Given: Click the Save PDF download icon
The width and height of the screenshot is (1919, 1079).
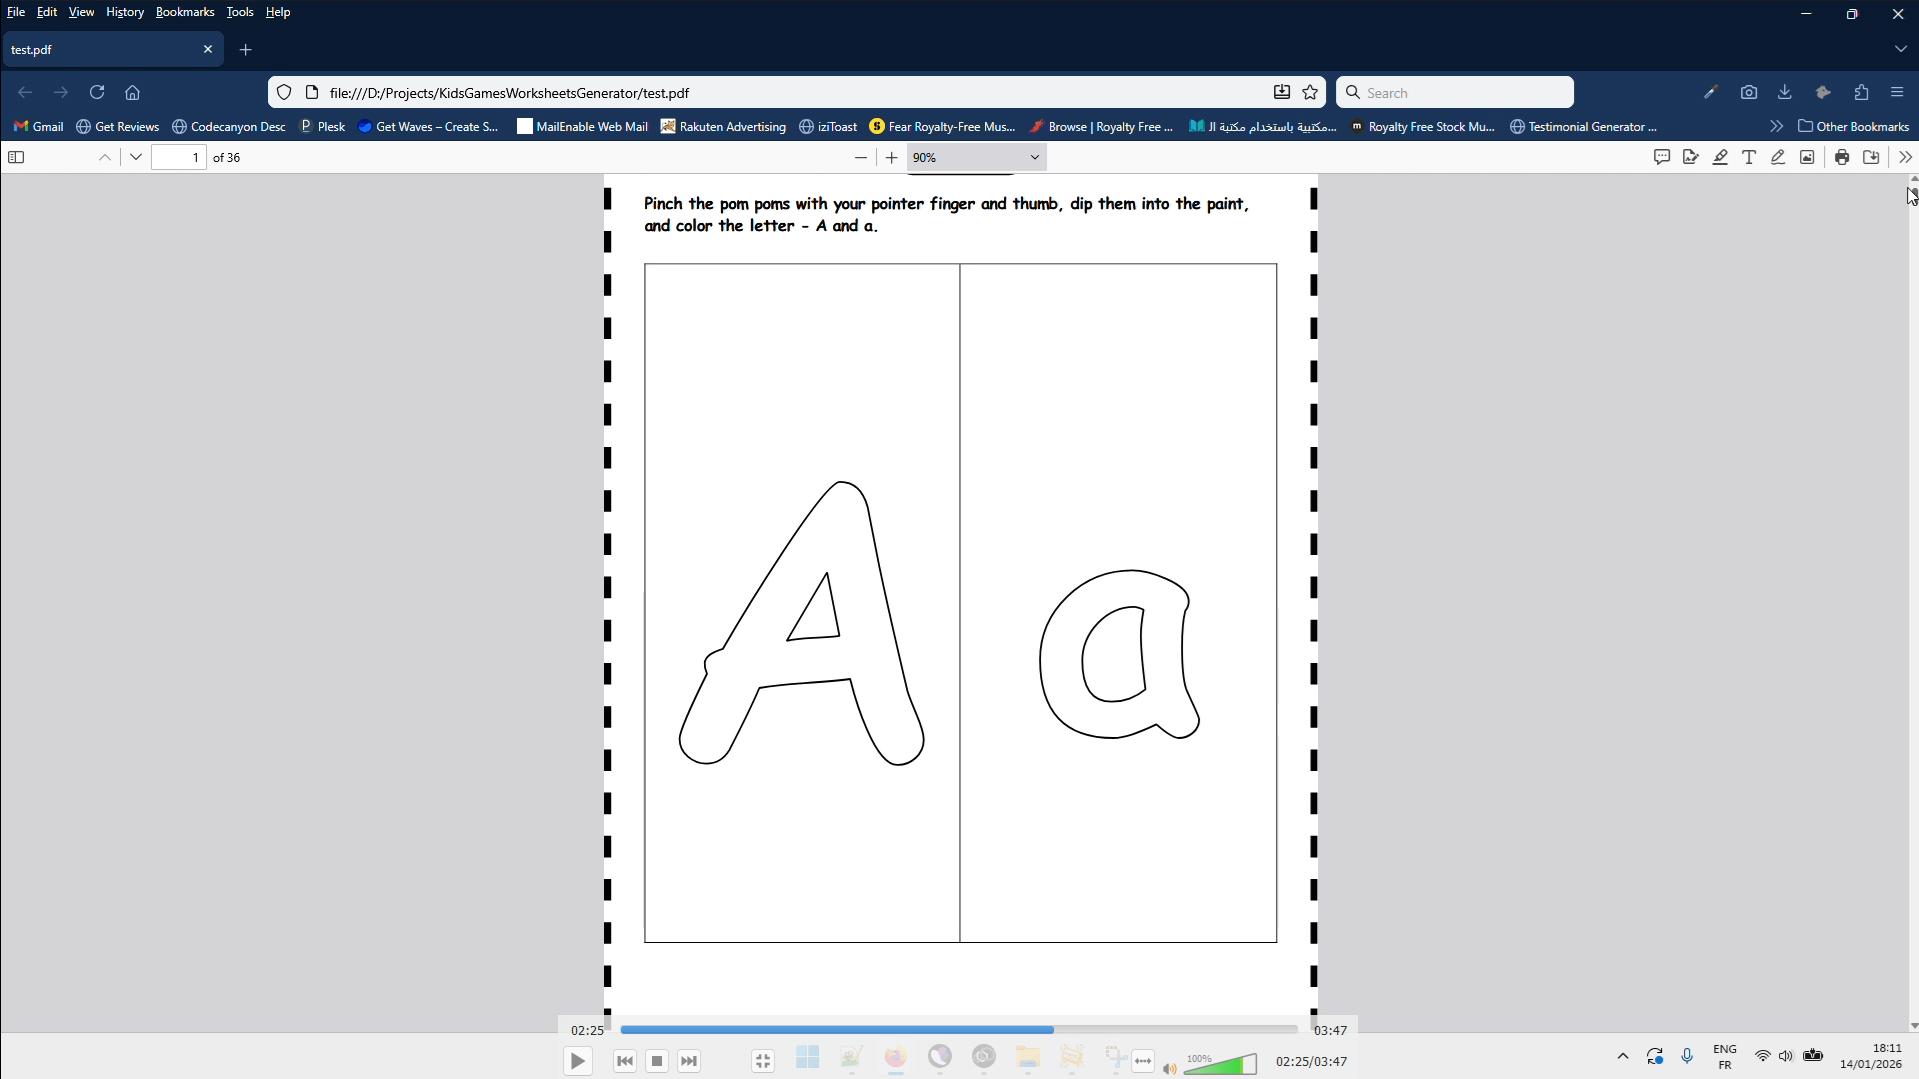Looking at the screenshot, I should 1871,157.
